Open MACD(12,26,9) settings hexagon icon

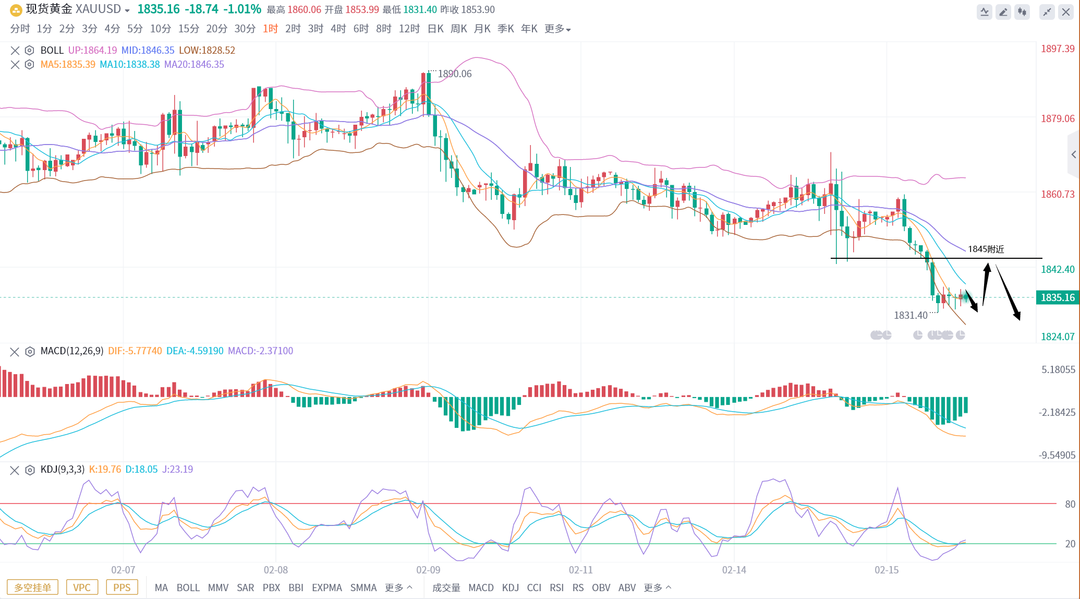(30, 351)
